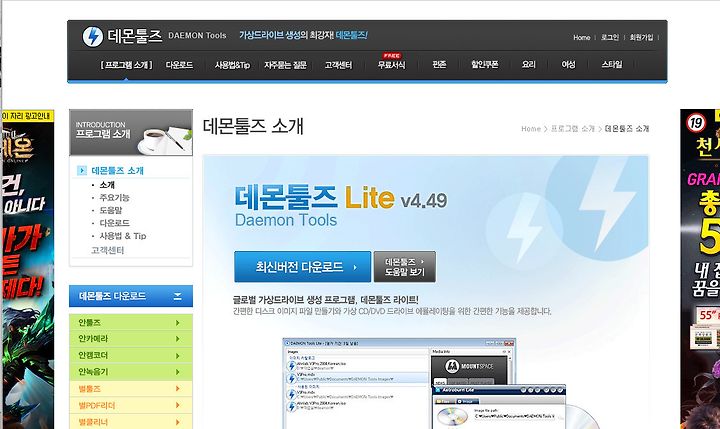Click the DAEMON Tools header text
The height and width of the screenshot is (429, 720).
(197, 35)
